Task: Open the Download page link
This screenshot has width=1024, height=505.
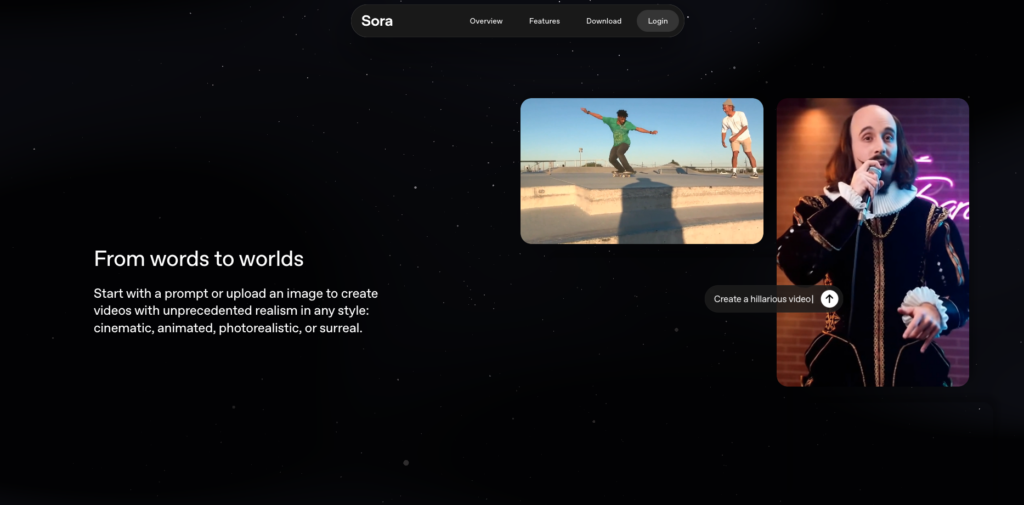Action: pyautogui.click(x=603, y=21)
